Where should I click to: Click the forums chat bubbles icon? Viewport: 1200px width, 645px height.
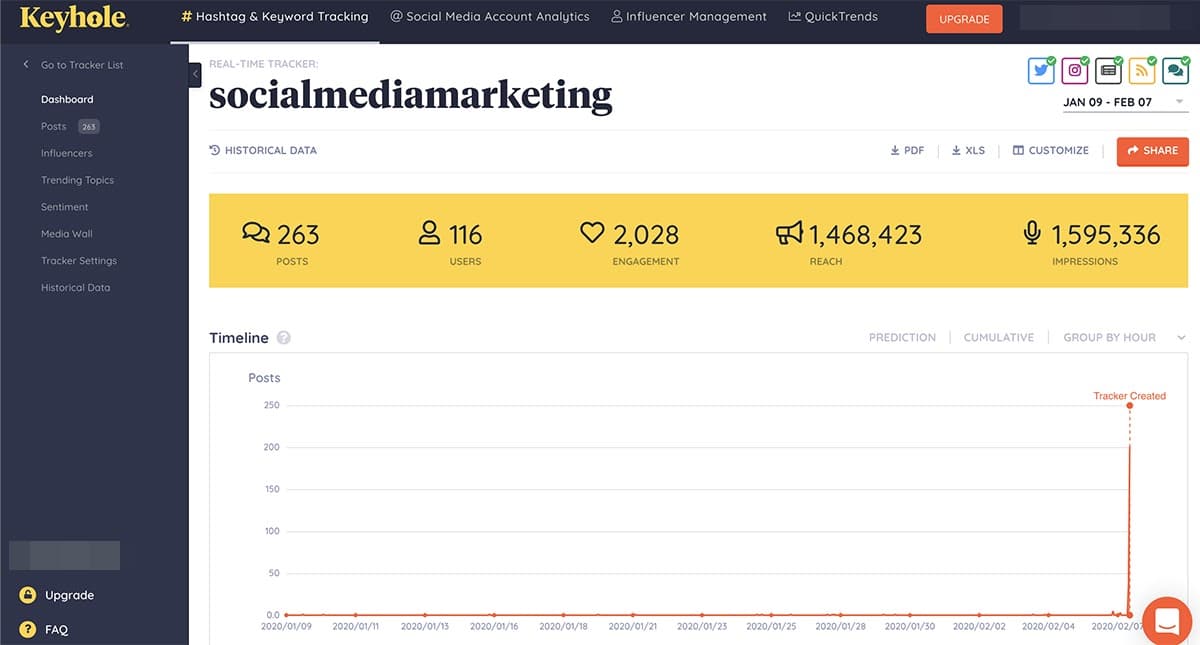click(x=1174, y=70)
